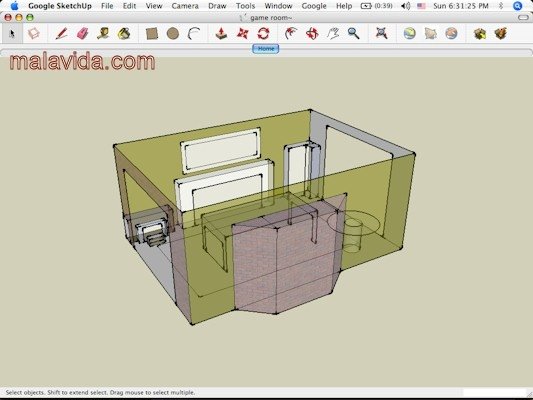
Task: Select the Move tool
Action: [x=242, y=34]
